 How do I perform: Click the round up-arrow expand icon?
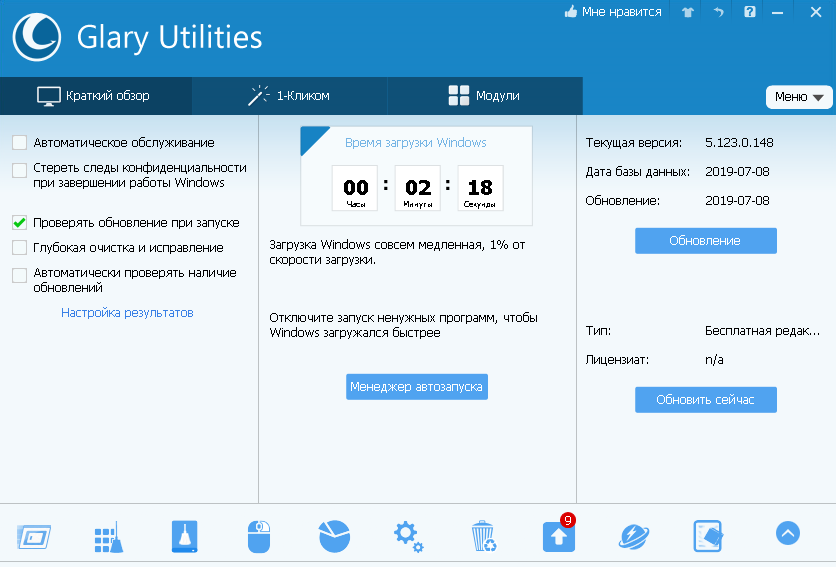(x=787, y=533)
